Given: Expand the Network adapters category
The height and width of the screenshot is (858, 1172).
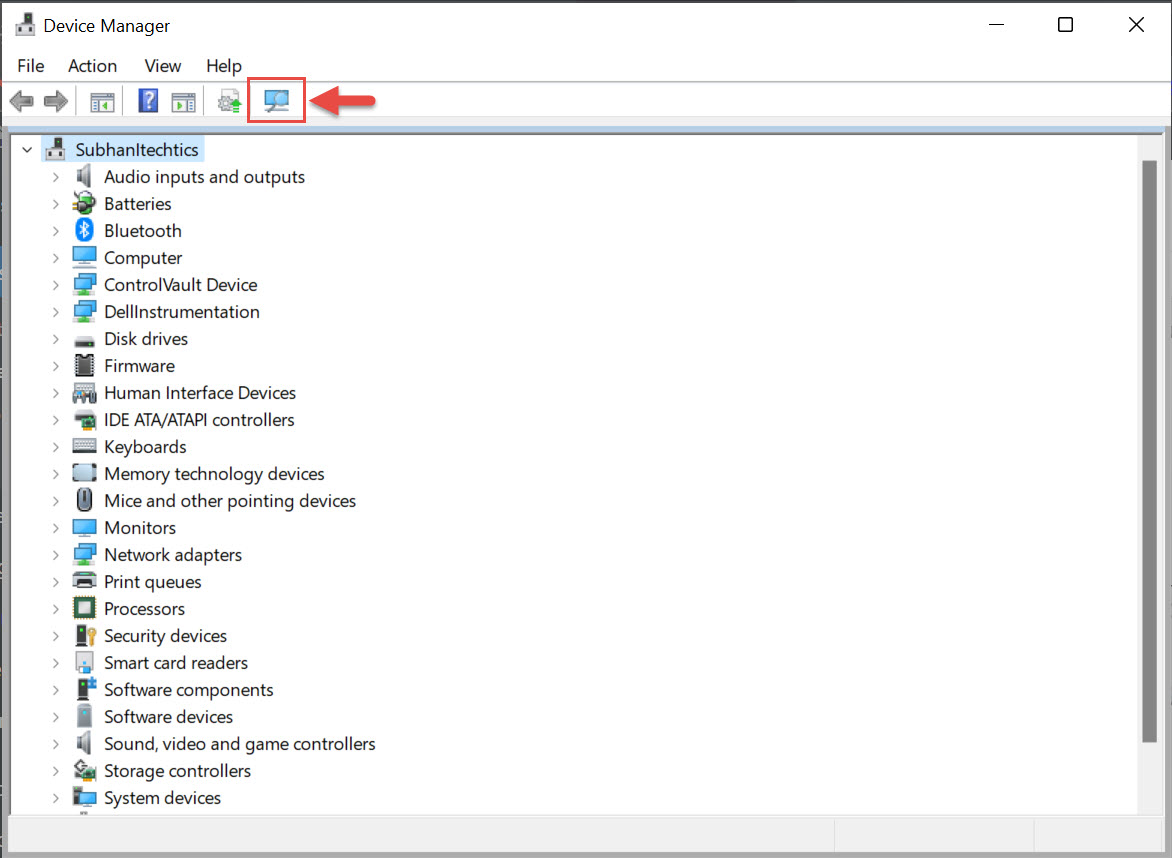Looking at the screenshot, I should (56, 554).
